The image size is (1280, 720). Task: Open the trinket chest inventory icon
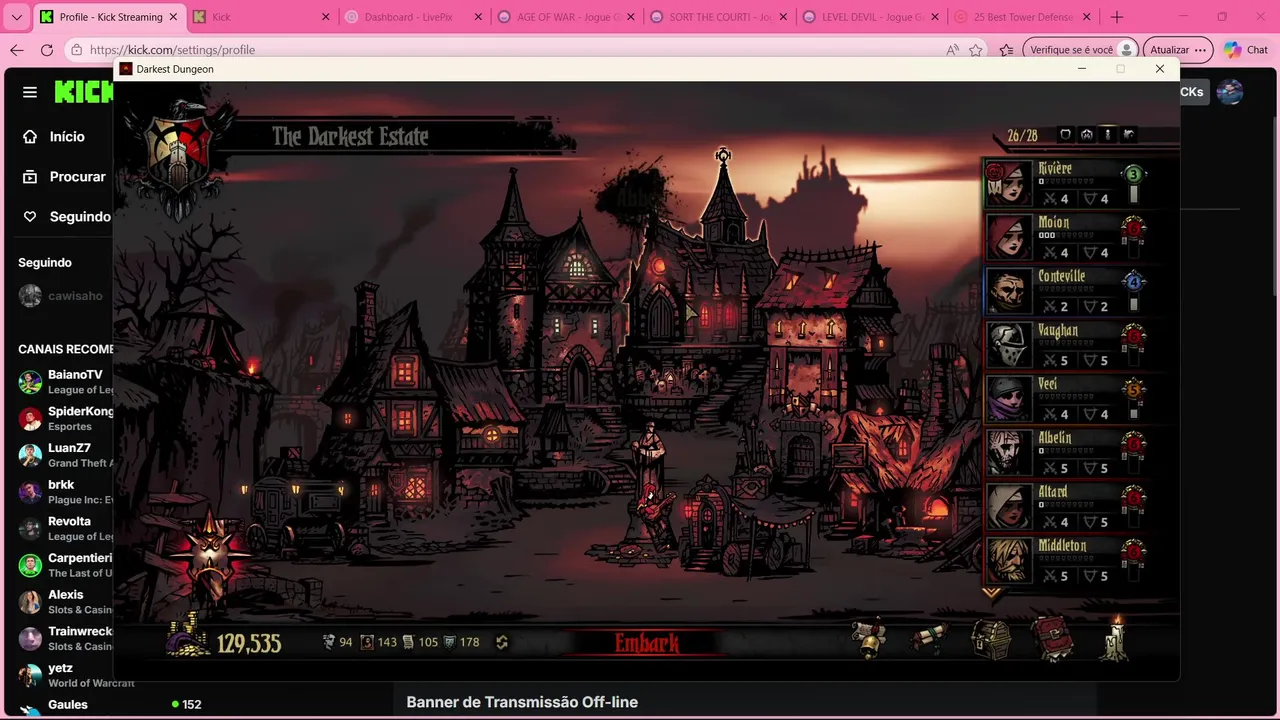point(991,640)
